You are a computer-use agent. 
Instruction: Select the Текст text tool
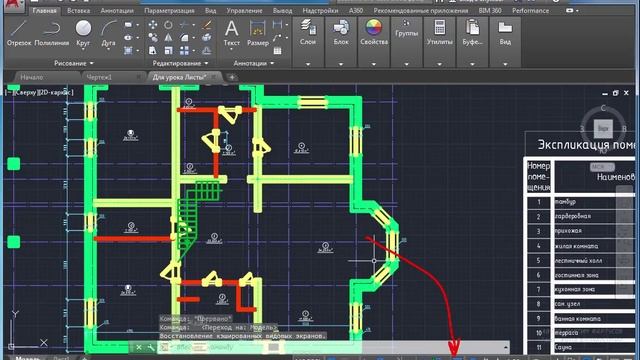[x=231, y=33]
